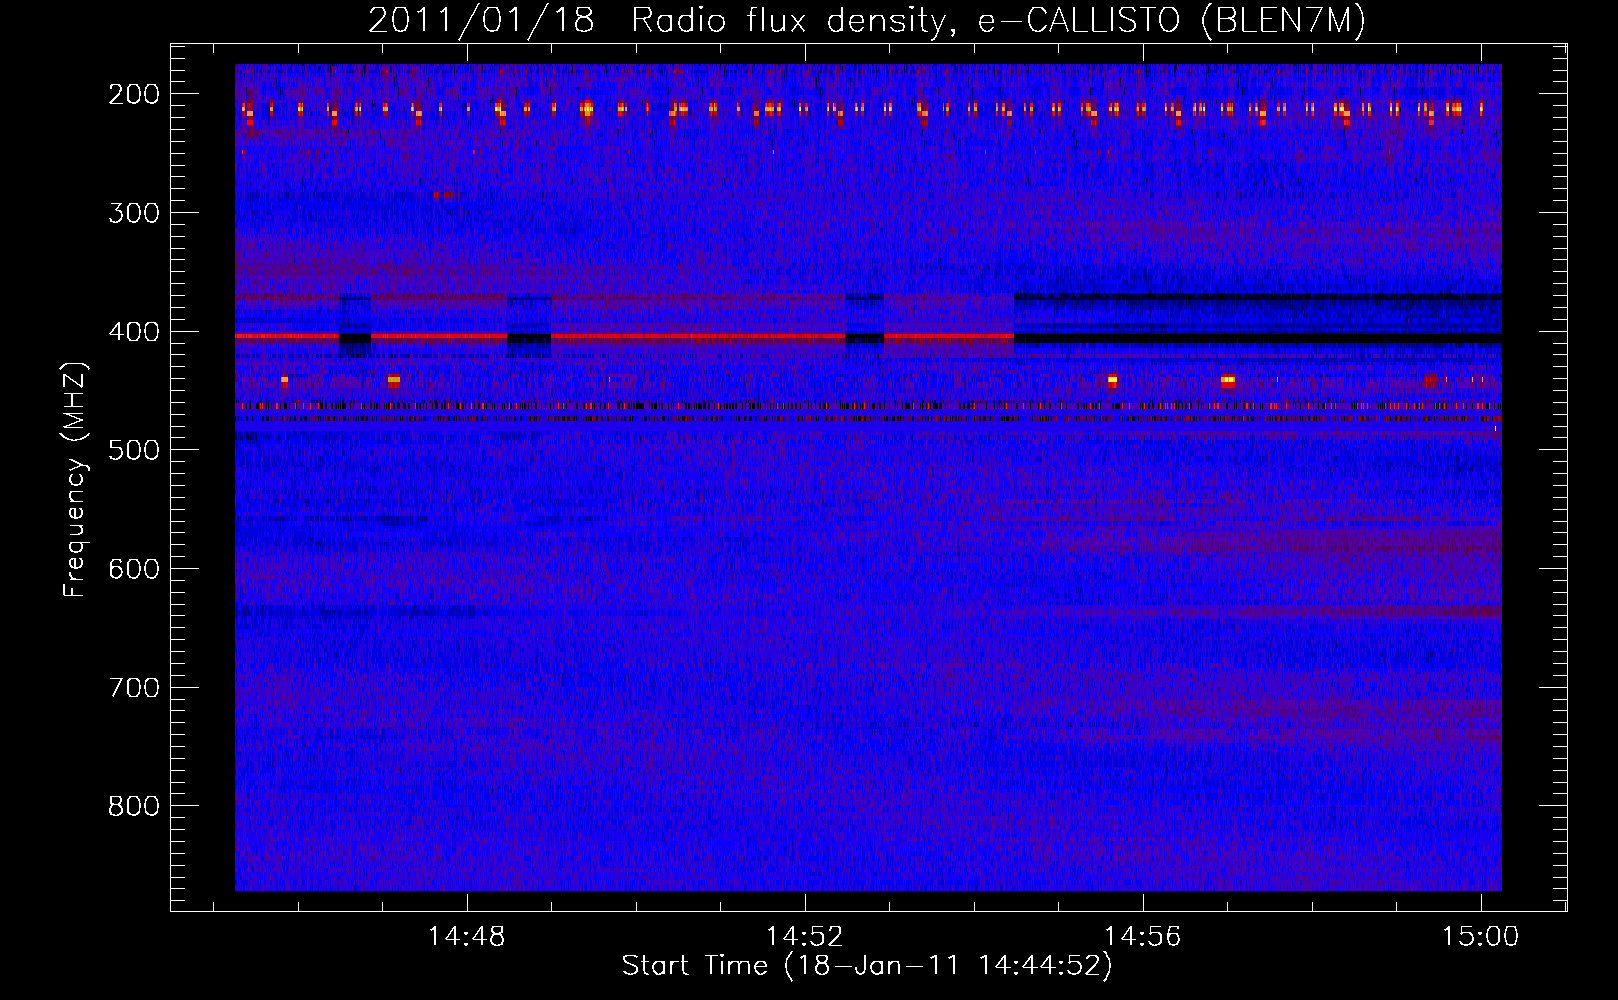1618x1000 pixels.
Task: Click the 'Start Time (18-Jan-11 14:44:52)' label
Action: (x=867, y=966)
